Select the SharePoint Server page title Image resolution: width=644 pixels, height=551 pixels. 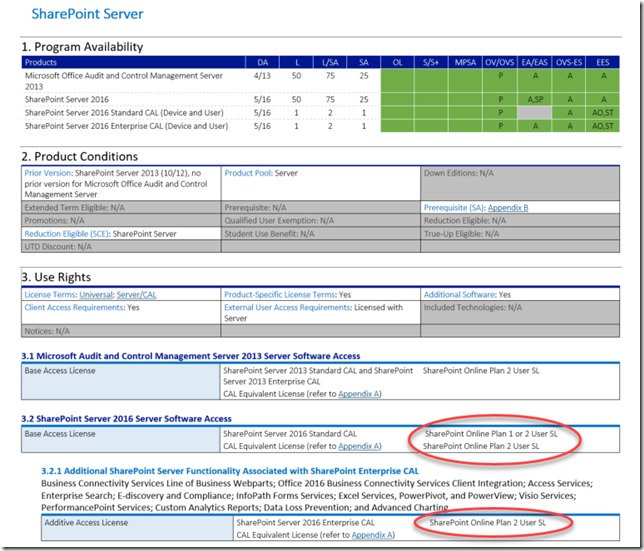pyautogui.click(x=87, y=14)
